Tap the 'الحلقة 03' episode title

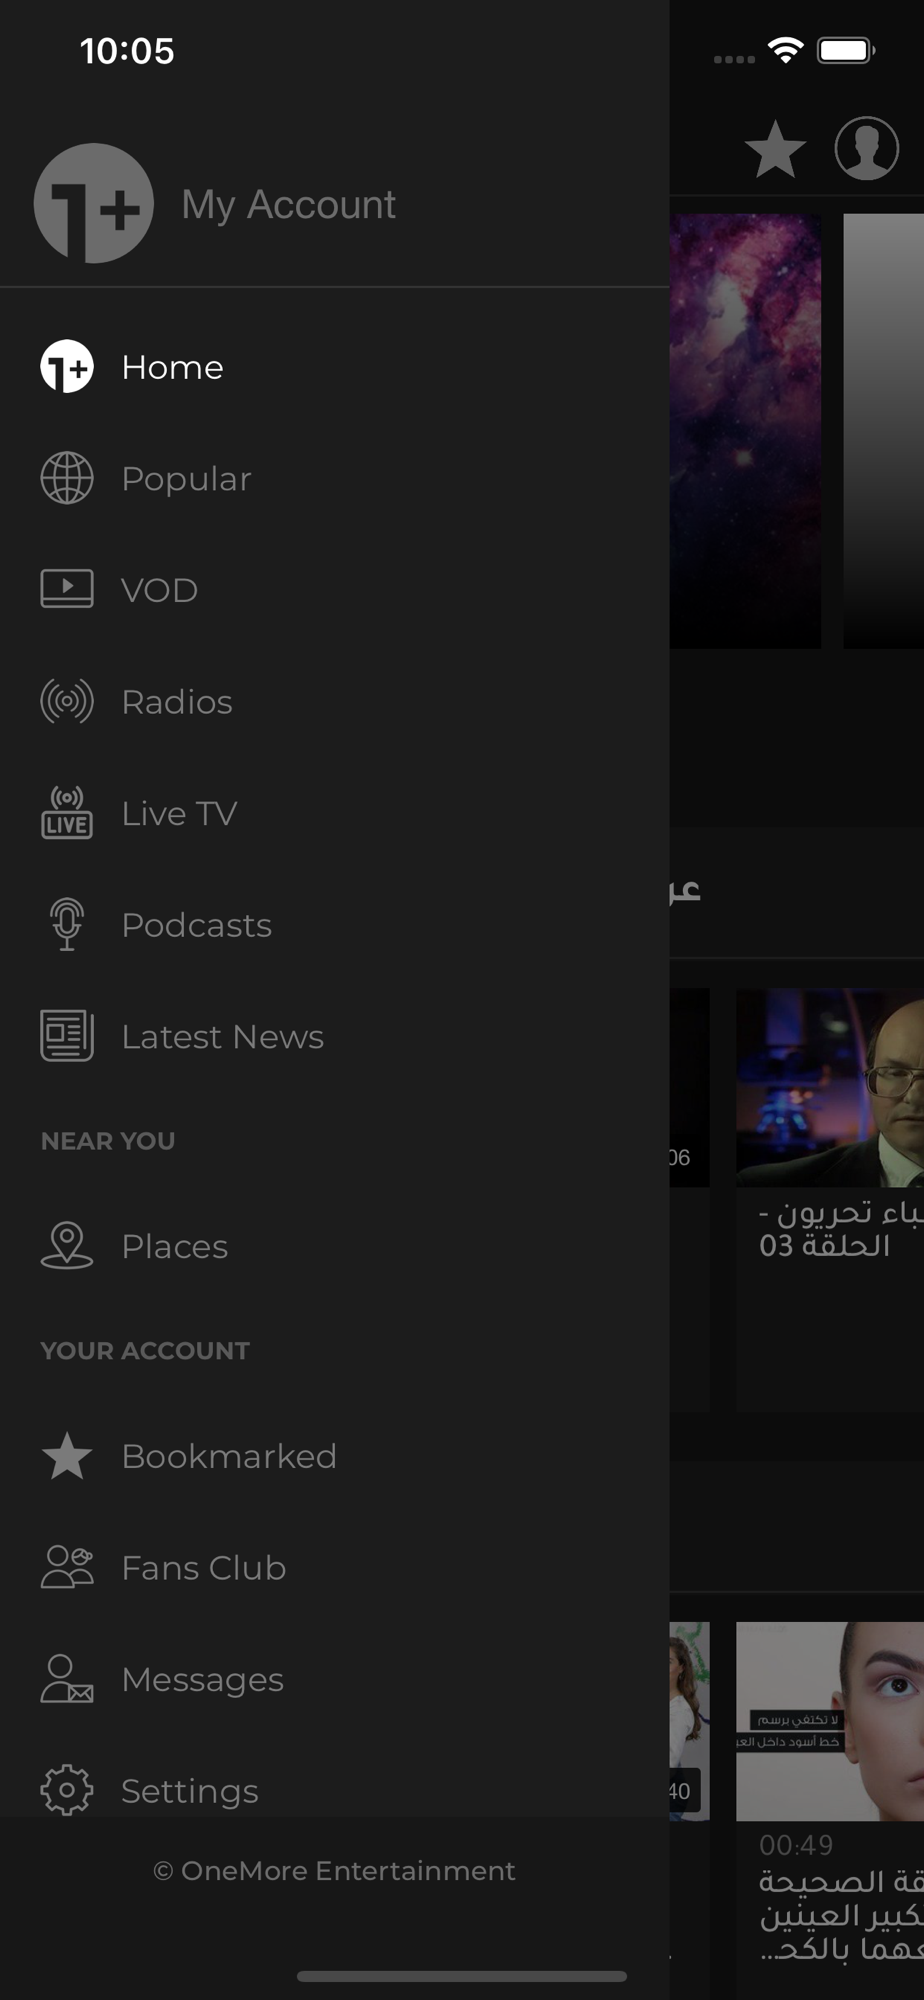click(x=824, y=1246)
